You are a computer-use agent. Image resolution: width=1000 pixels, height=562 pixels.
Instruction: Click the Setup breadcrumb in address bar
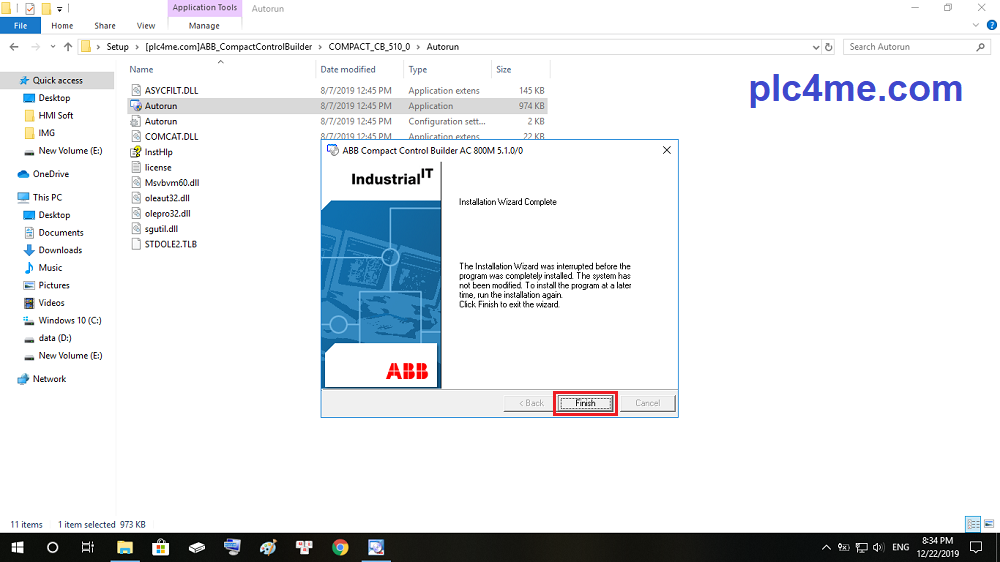[x=117, y=47]
